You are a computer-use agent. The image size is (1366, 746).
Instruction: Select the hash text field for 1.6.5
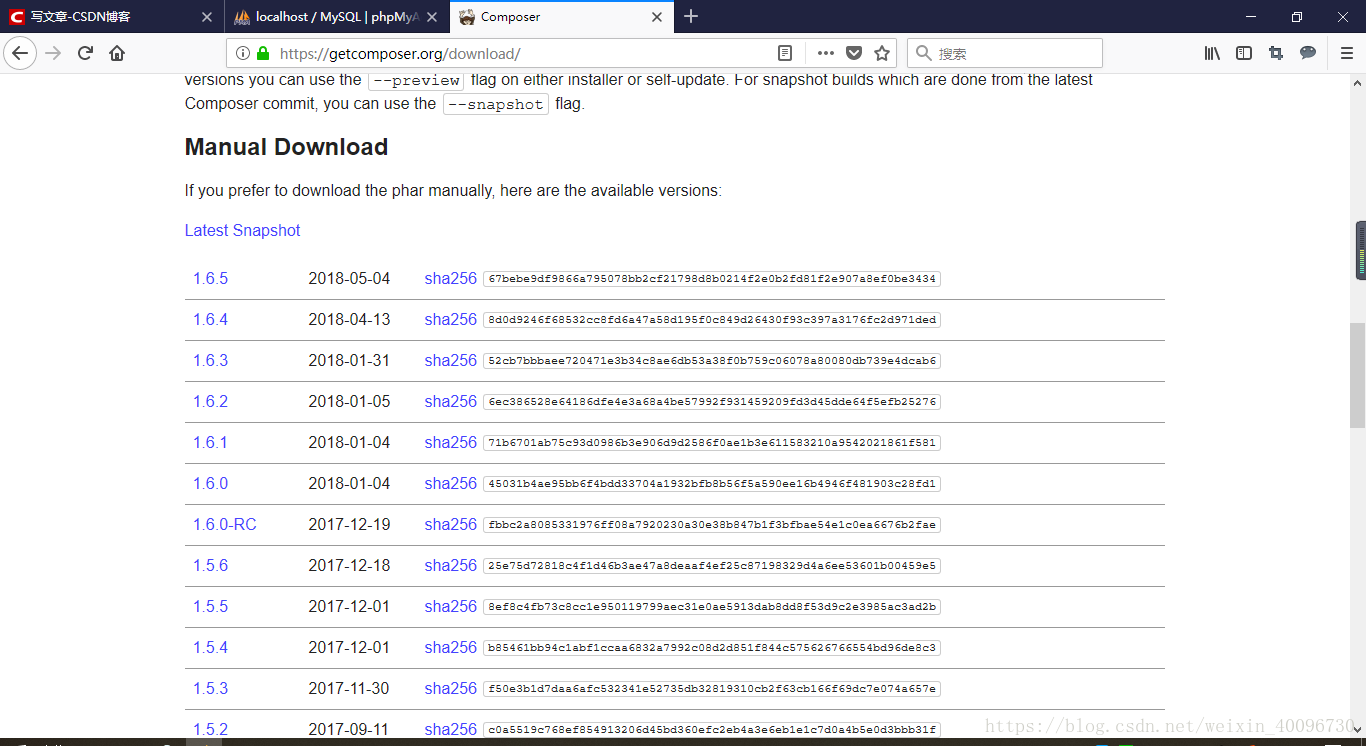[x=710, y=278]
